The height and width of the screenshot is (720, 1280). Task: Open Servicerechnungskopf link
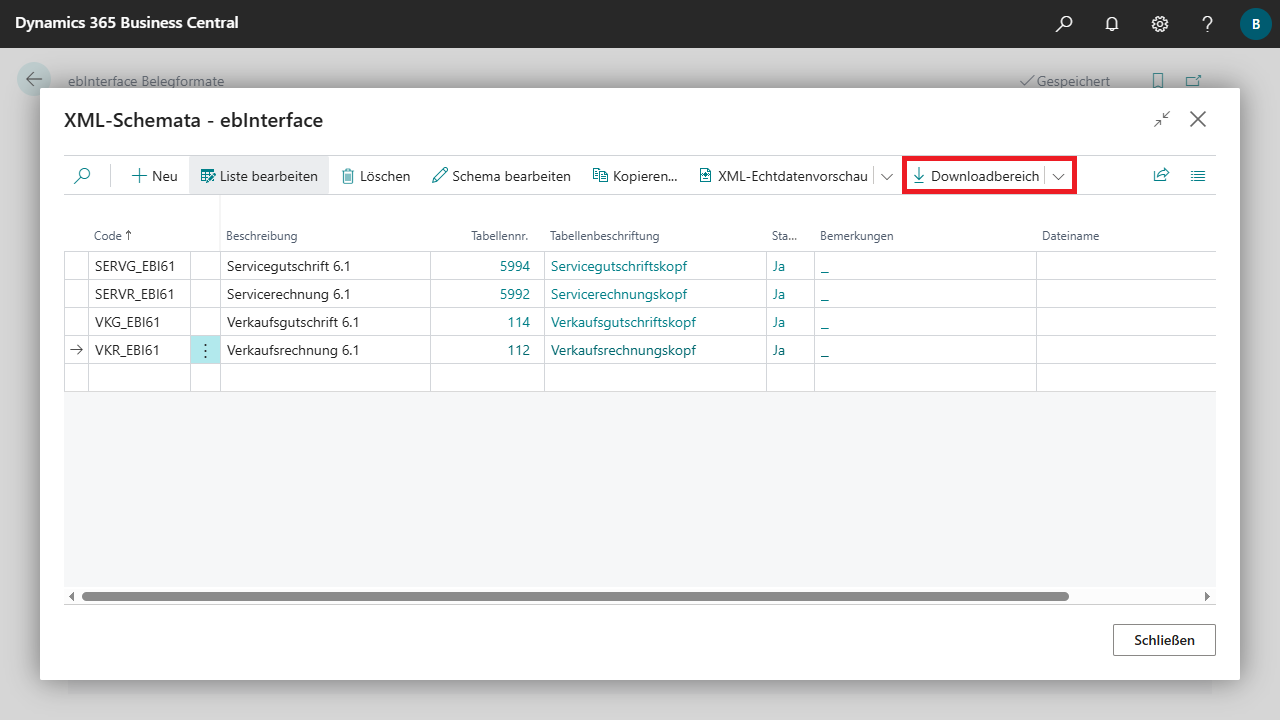point(619,294)
